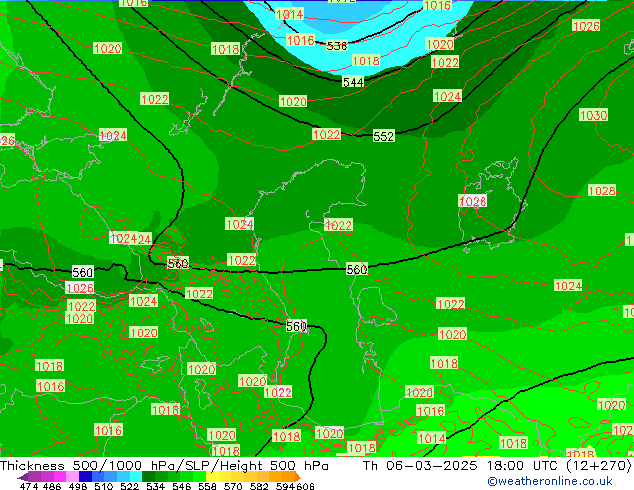
Task: Click the purple left arrow of the legend
Action: (x=23, y=477)
